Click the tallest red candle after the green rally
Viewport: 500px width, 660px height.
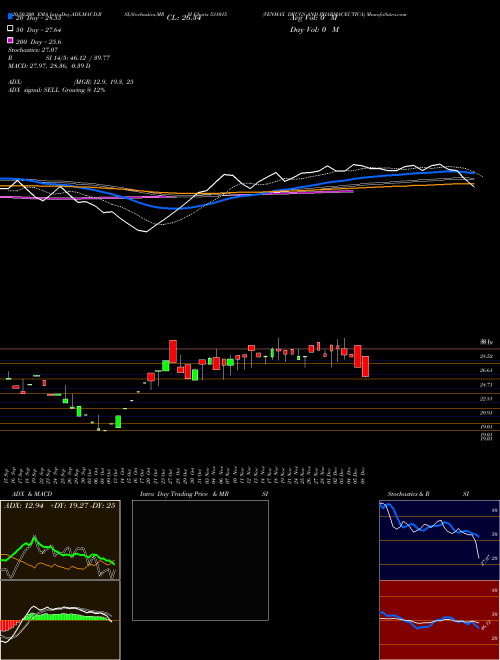tap(173, 351)
